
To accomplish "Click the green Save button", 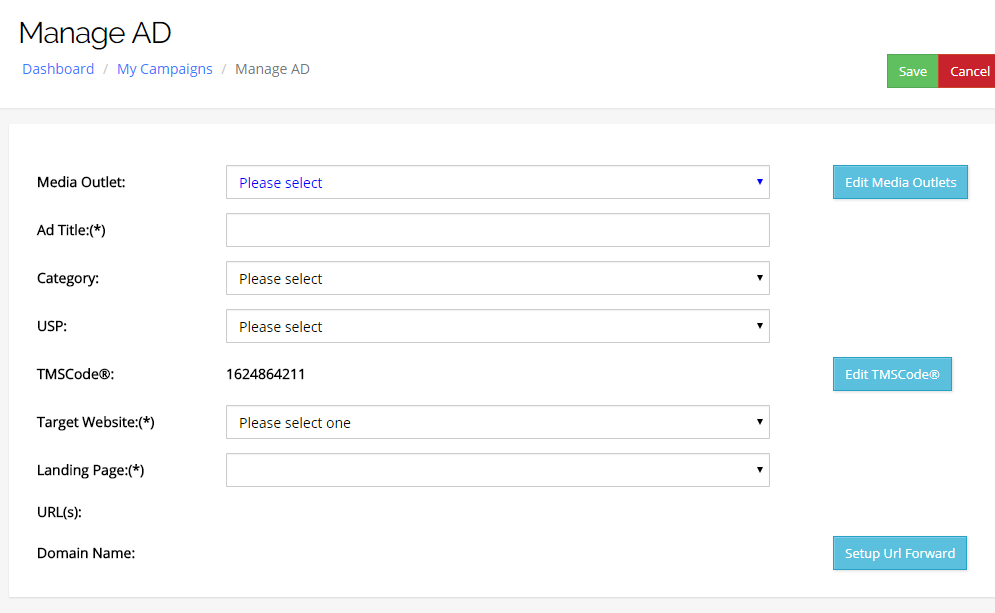I will point(912,71).
